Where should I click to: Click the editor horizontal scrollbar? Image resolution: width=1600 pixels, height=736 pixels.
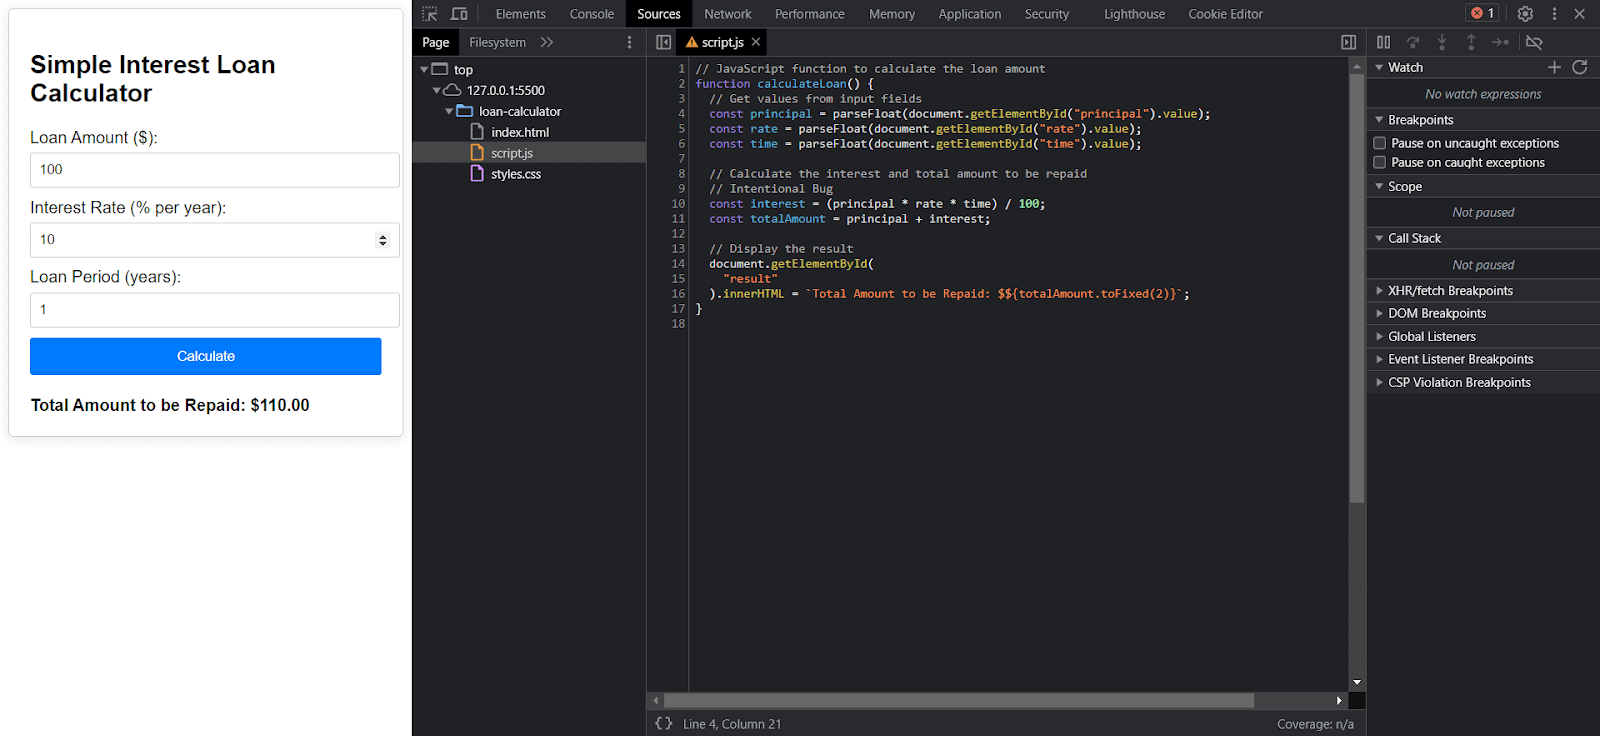pyautogui.click(x=958, y=700)
